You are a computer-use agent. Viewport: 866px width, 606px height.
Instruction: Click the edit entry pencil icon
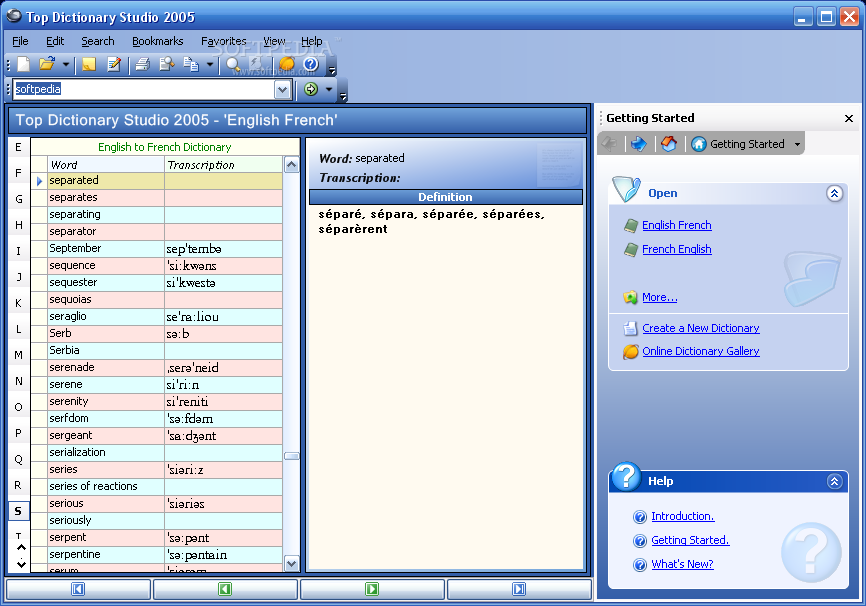(114, 65)
